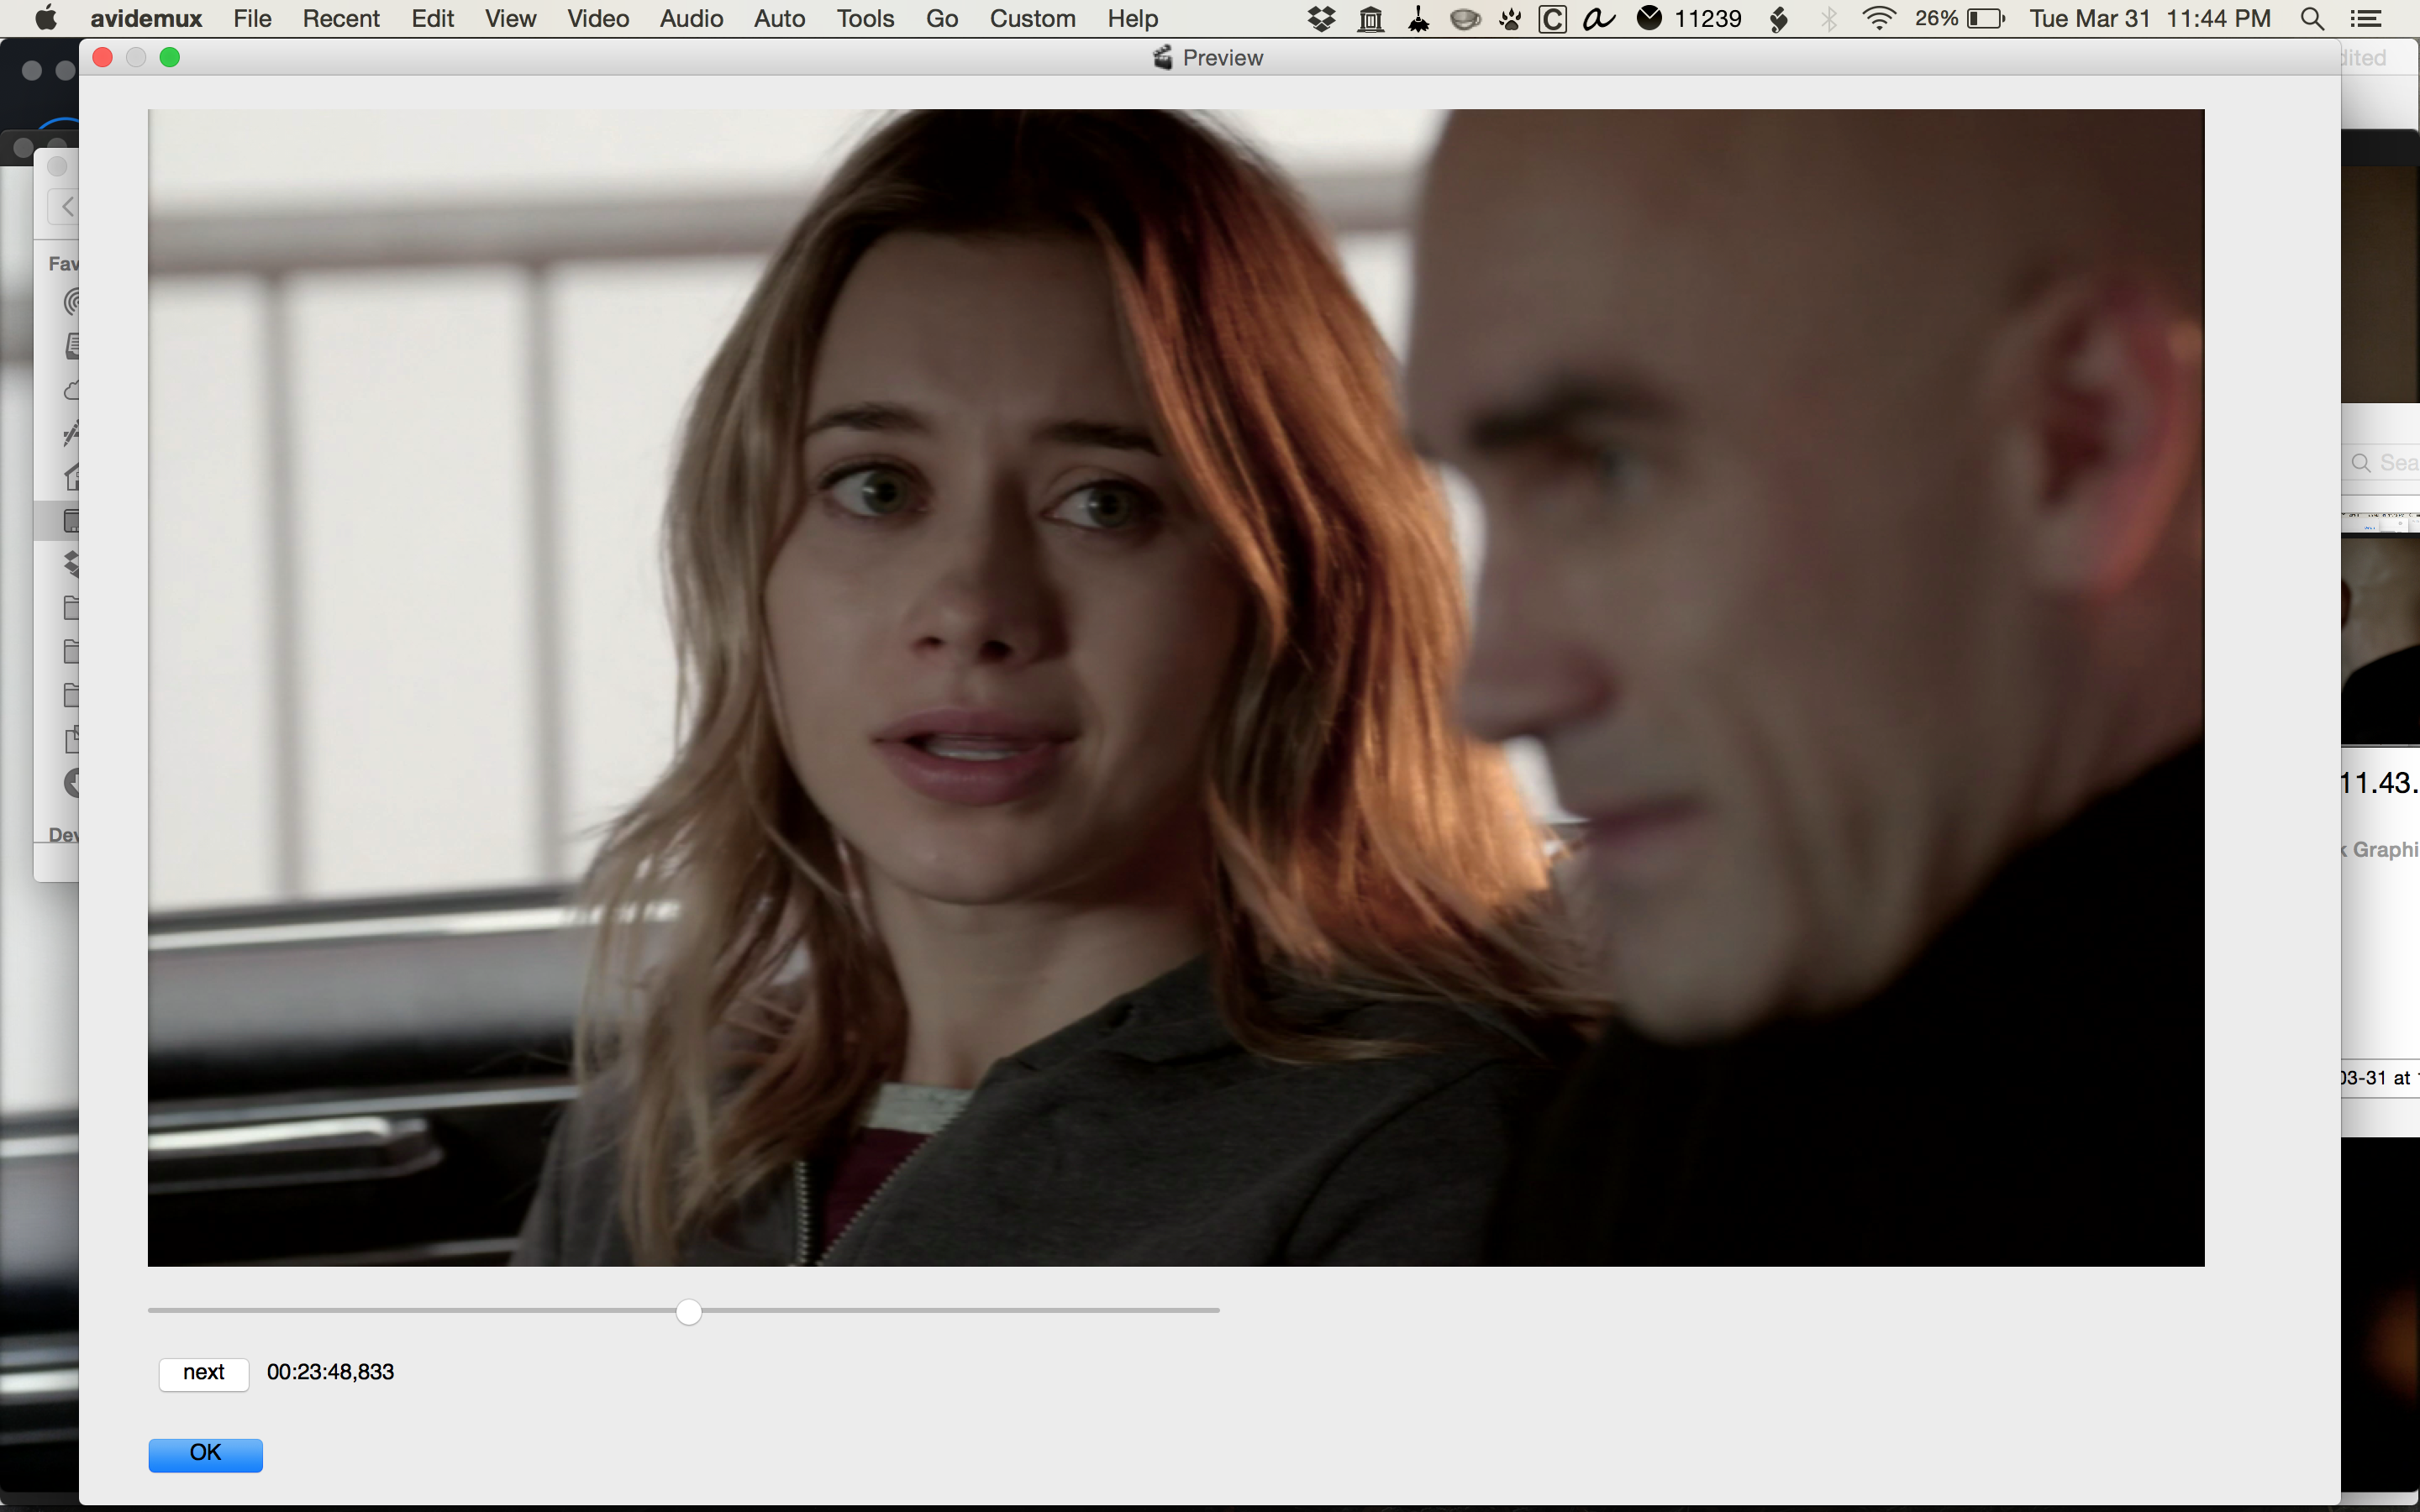Open Notification Center list icon

2365,18
